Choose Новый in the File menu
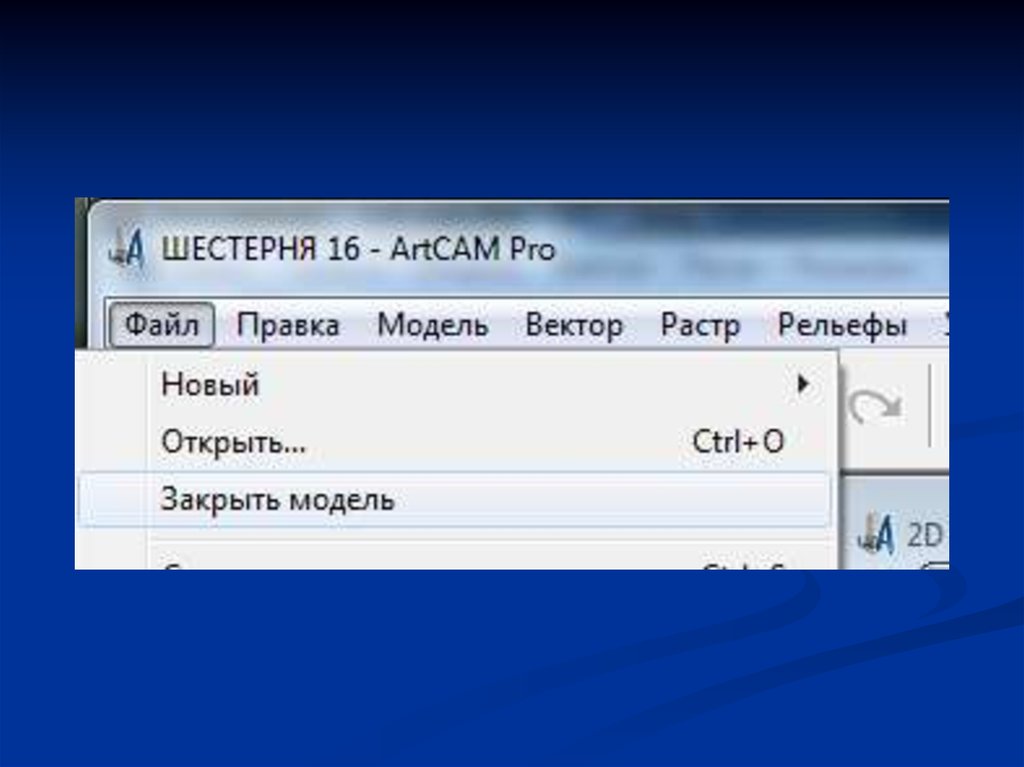This screenshot has width=1024, height=767. point(456,384)
